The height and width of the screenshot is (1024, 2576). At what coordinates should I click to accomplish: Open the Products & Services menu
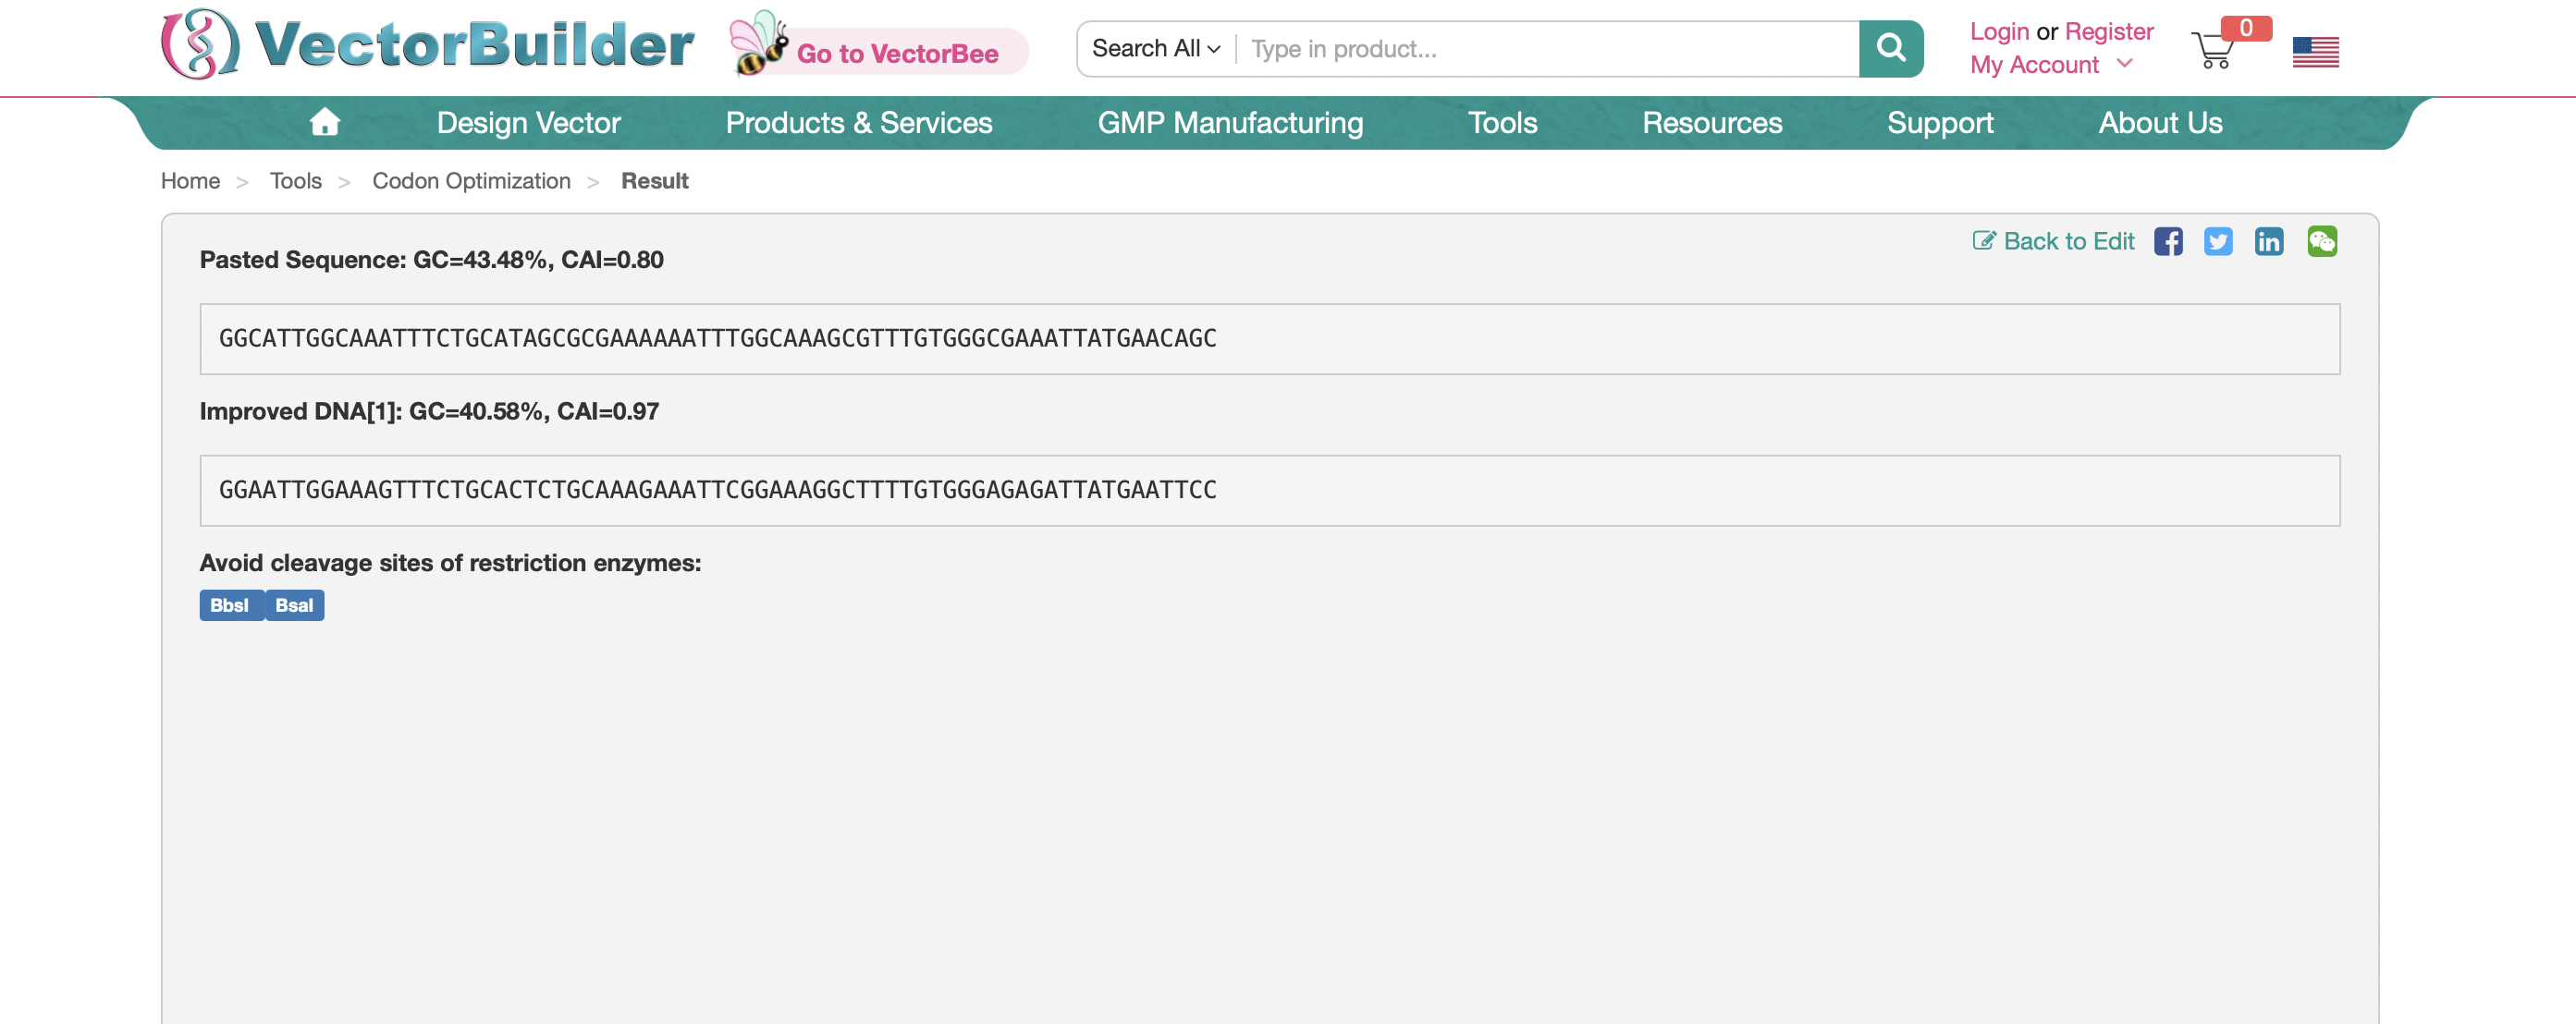point(858,122)
